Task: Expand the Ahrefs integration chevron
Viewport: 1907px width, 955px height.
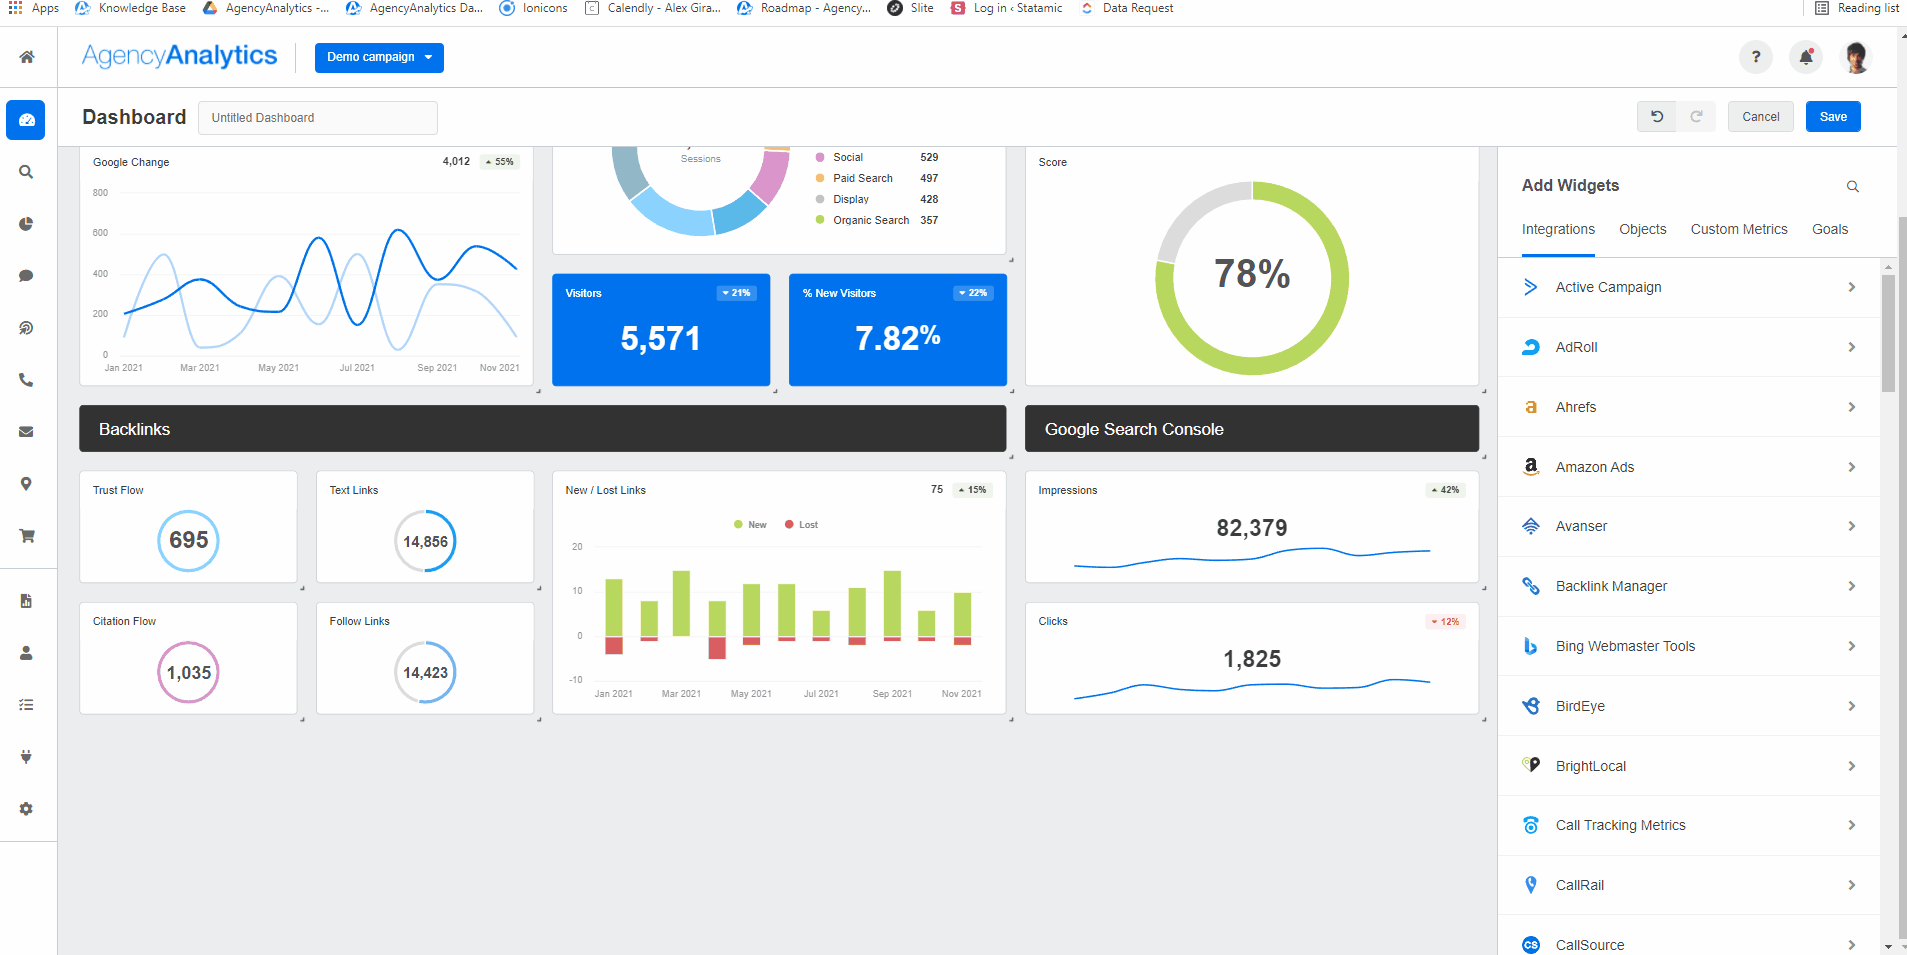Action: (1852, 407)
